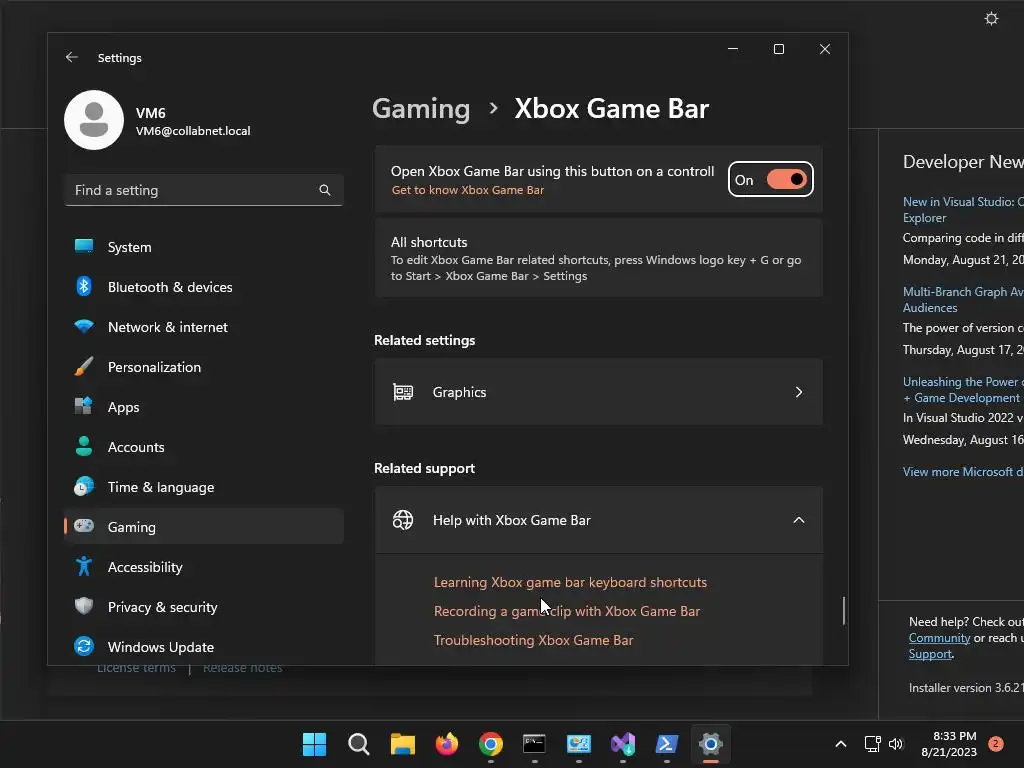This screenshot has width=1024, height=768.
Task: Open Community link in Installer window
Action: tap(939, 638)
